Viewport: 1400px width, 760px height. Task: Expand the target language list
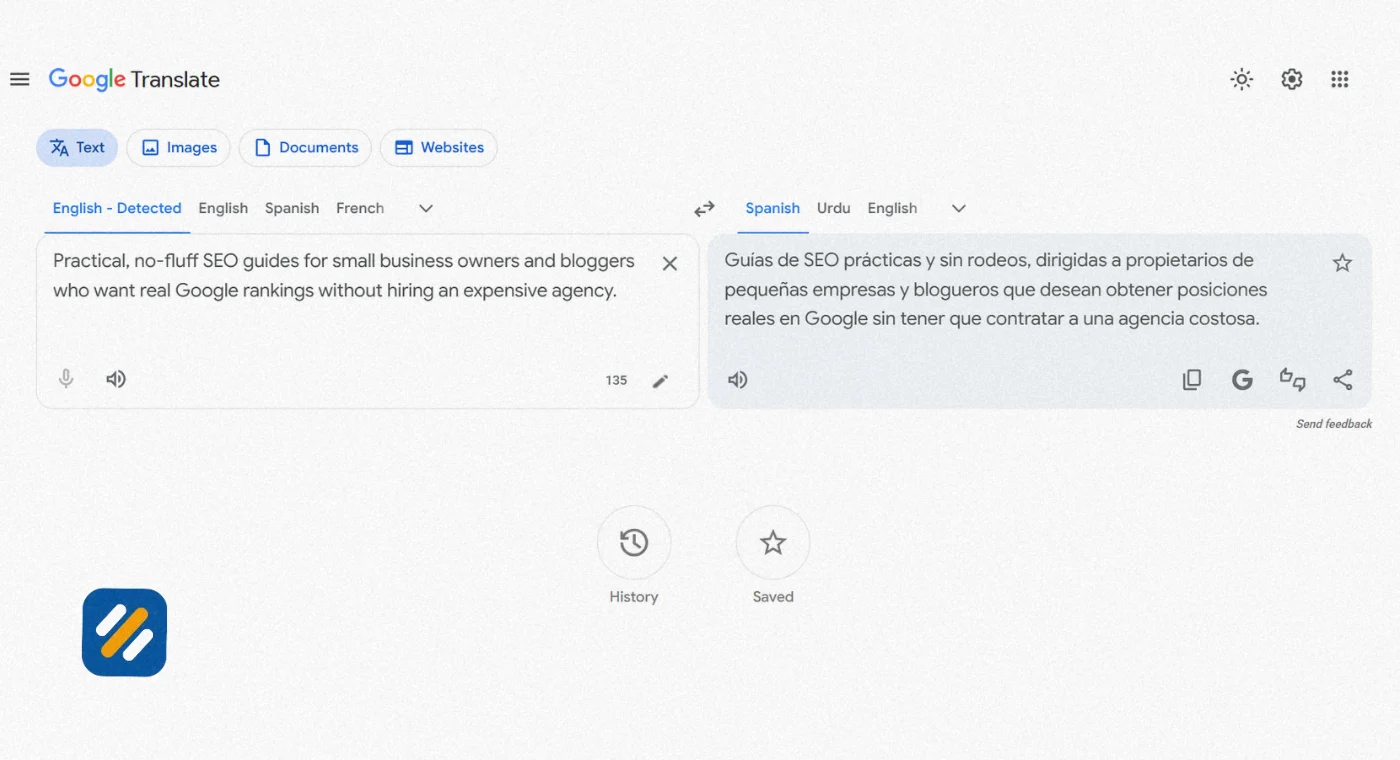pyautogui.click(x=959, y=208)
